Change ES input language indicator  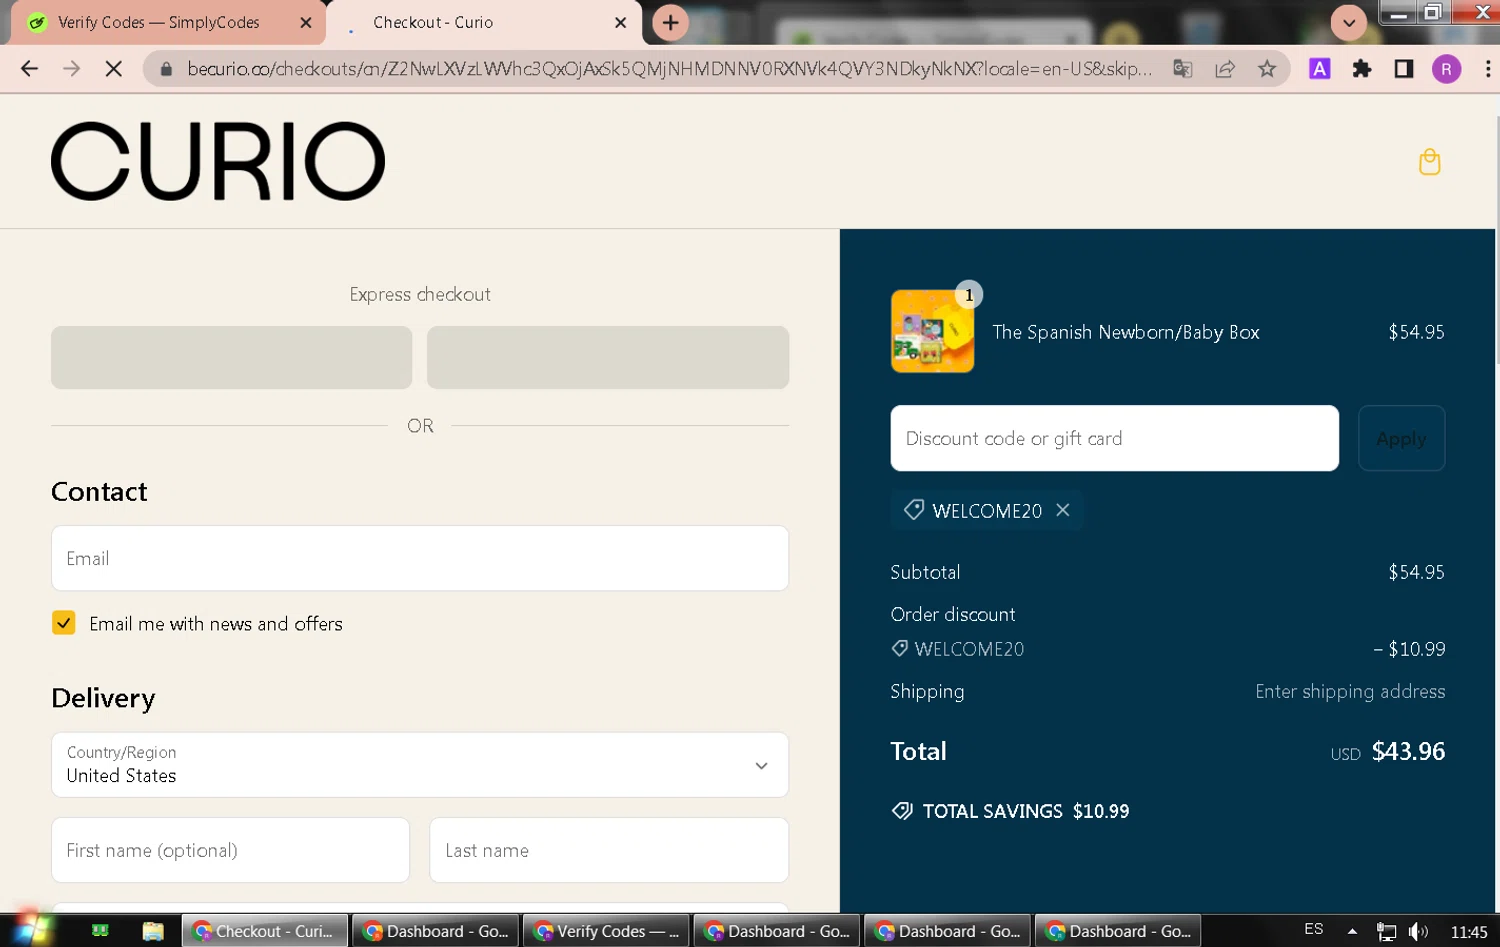pos(1314,929)
